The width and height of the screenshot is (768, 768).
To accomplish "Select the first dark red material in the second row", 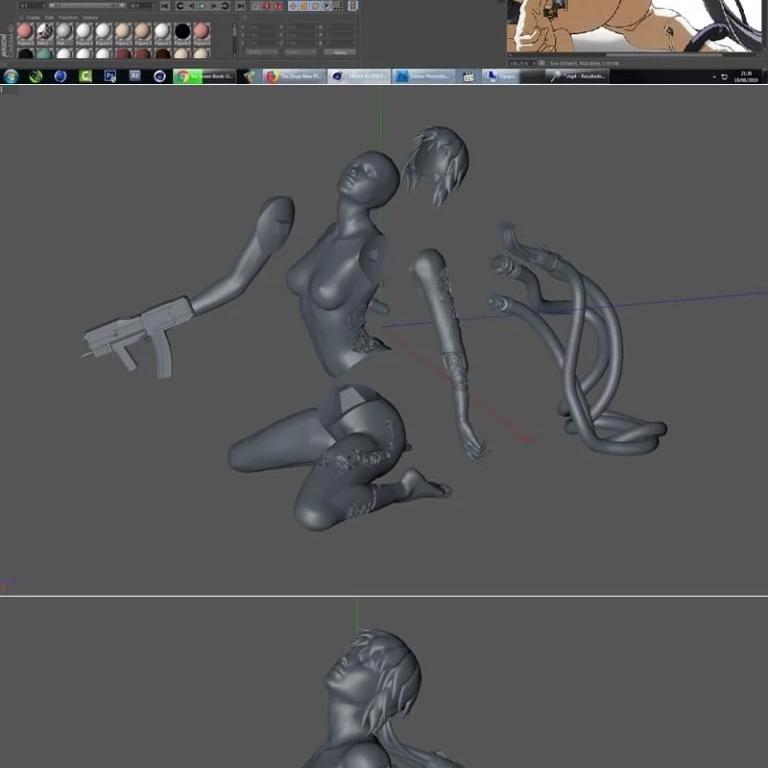I will (x=123, y=53).
